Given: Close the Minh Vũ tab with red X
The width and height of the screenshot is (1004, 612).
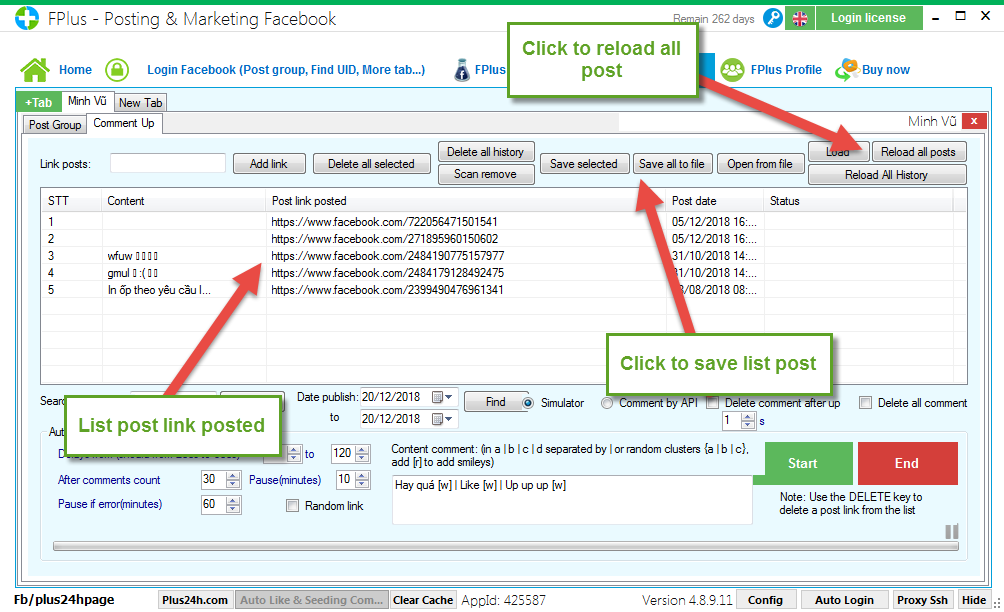Looking at the screenshot, I should [x=974, y=120].
